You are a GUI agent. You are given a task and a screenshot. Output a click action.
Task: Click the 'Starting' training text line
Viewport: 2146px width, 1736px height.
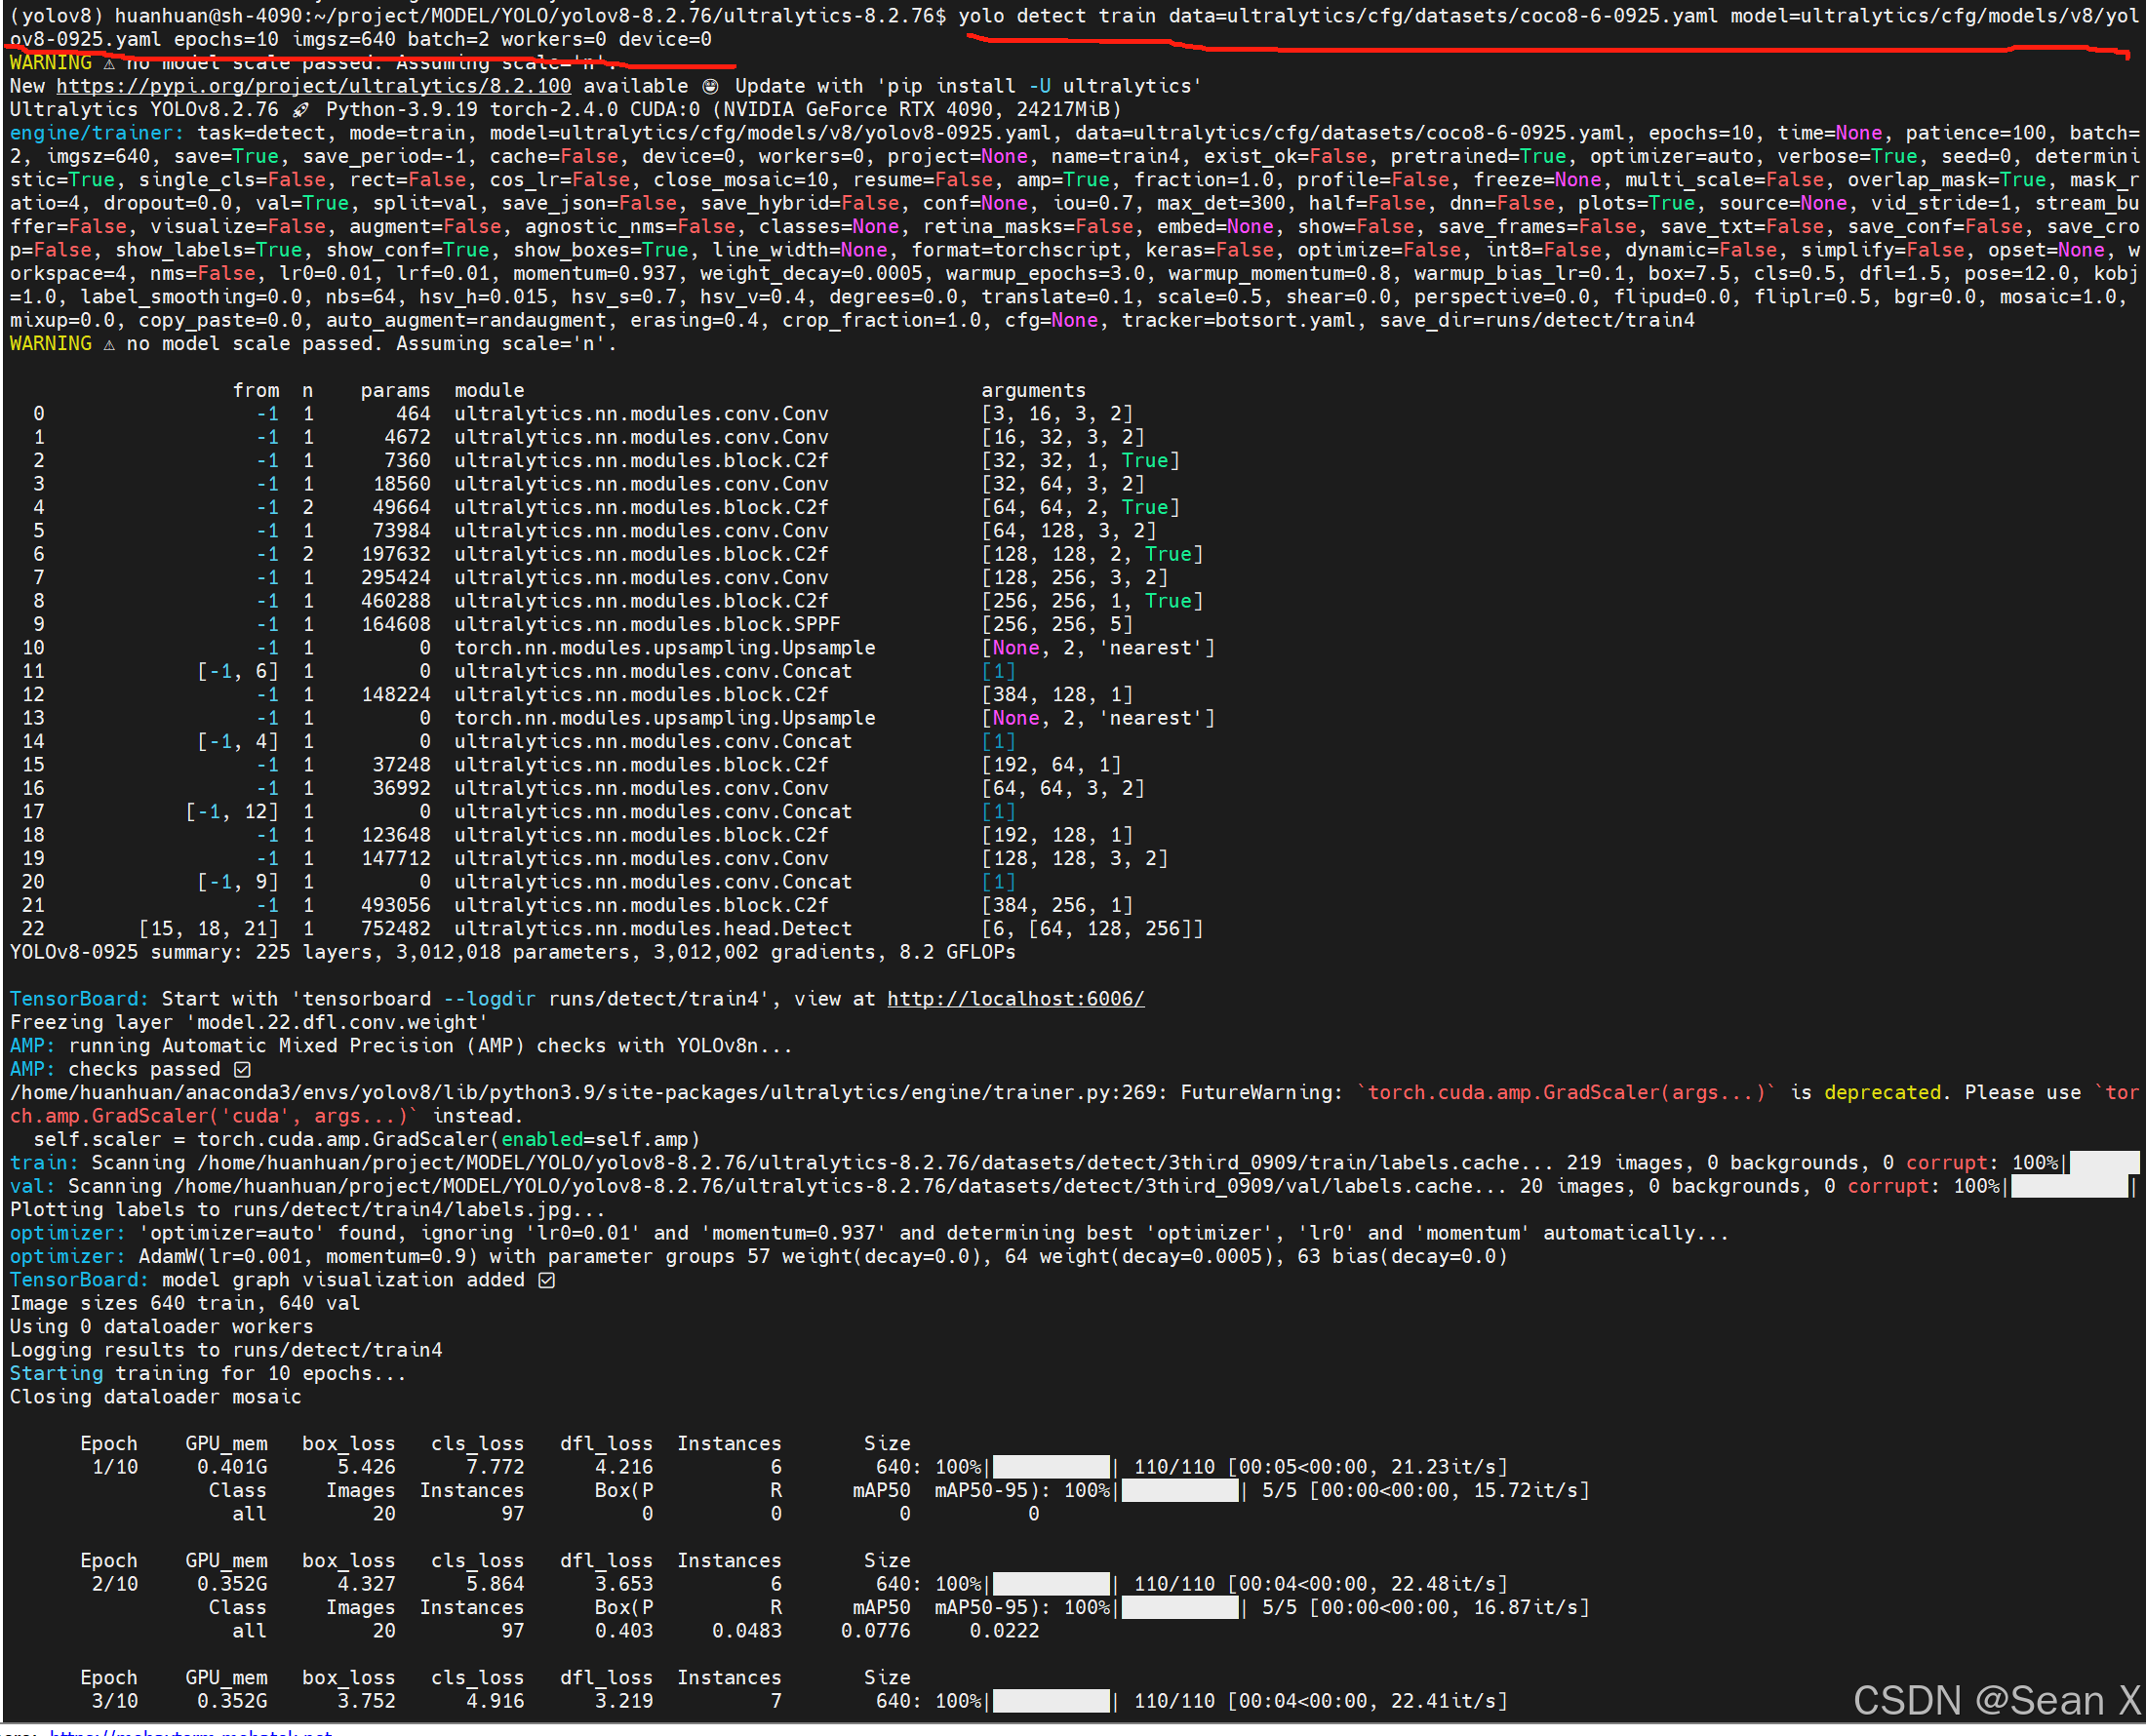(x=56, y=1373)
